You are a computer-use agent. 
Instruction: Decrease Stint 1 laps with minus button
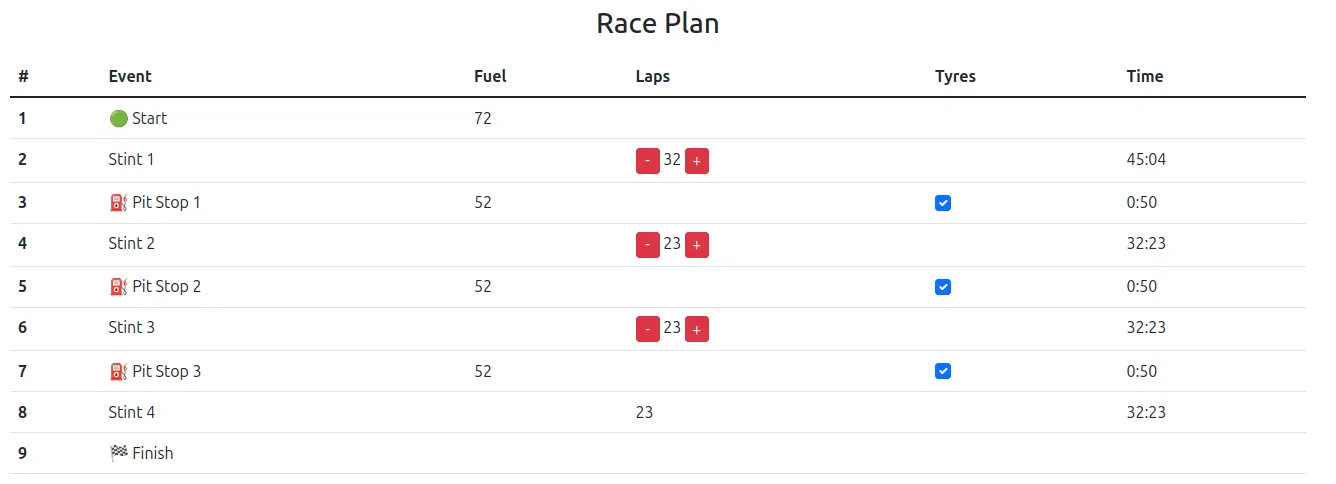click(x=647, y=161)
